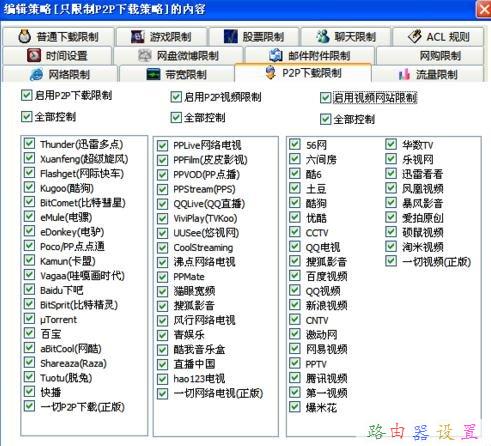Click the P2P下载限制 tab icon
Image resolution: width=491 pixels, height=446 pixels.
pos(271,72)
